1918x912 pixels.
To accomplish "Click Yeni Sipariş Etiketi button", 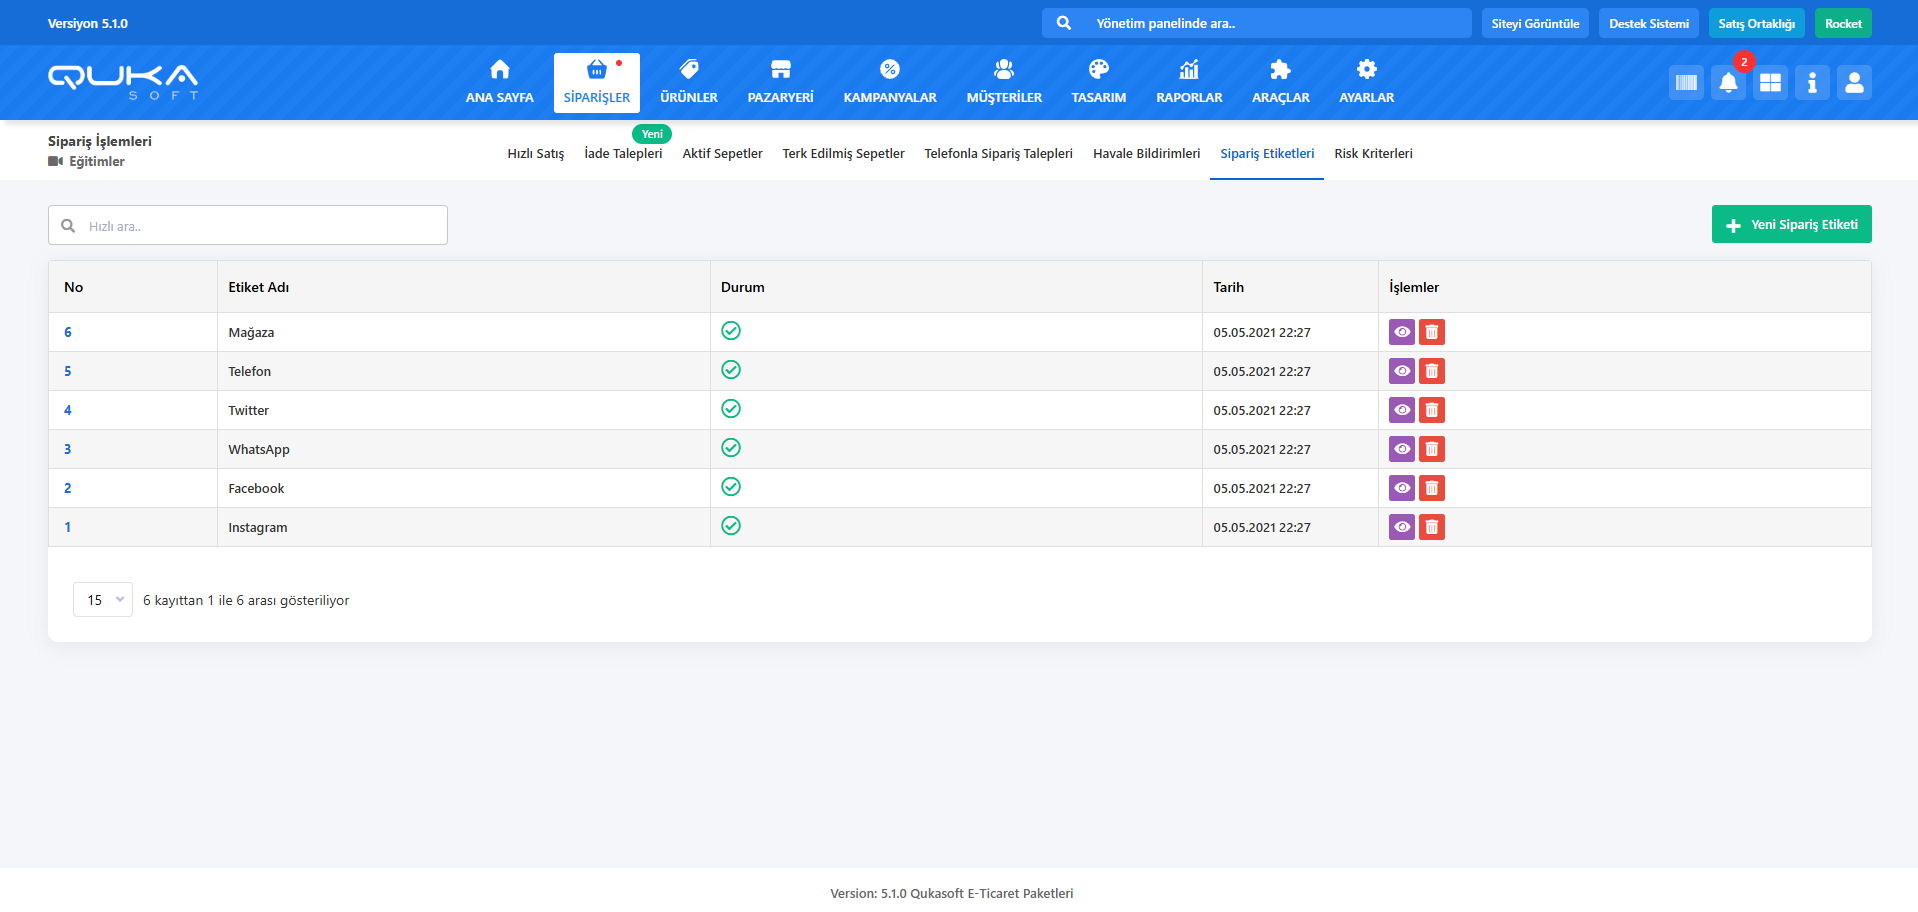I will [x=1791, y=225].
